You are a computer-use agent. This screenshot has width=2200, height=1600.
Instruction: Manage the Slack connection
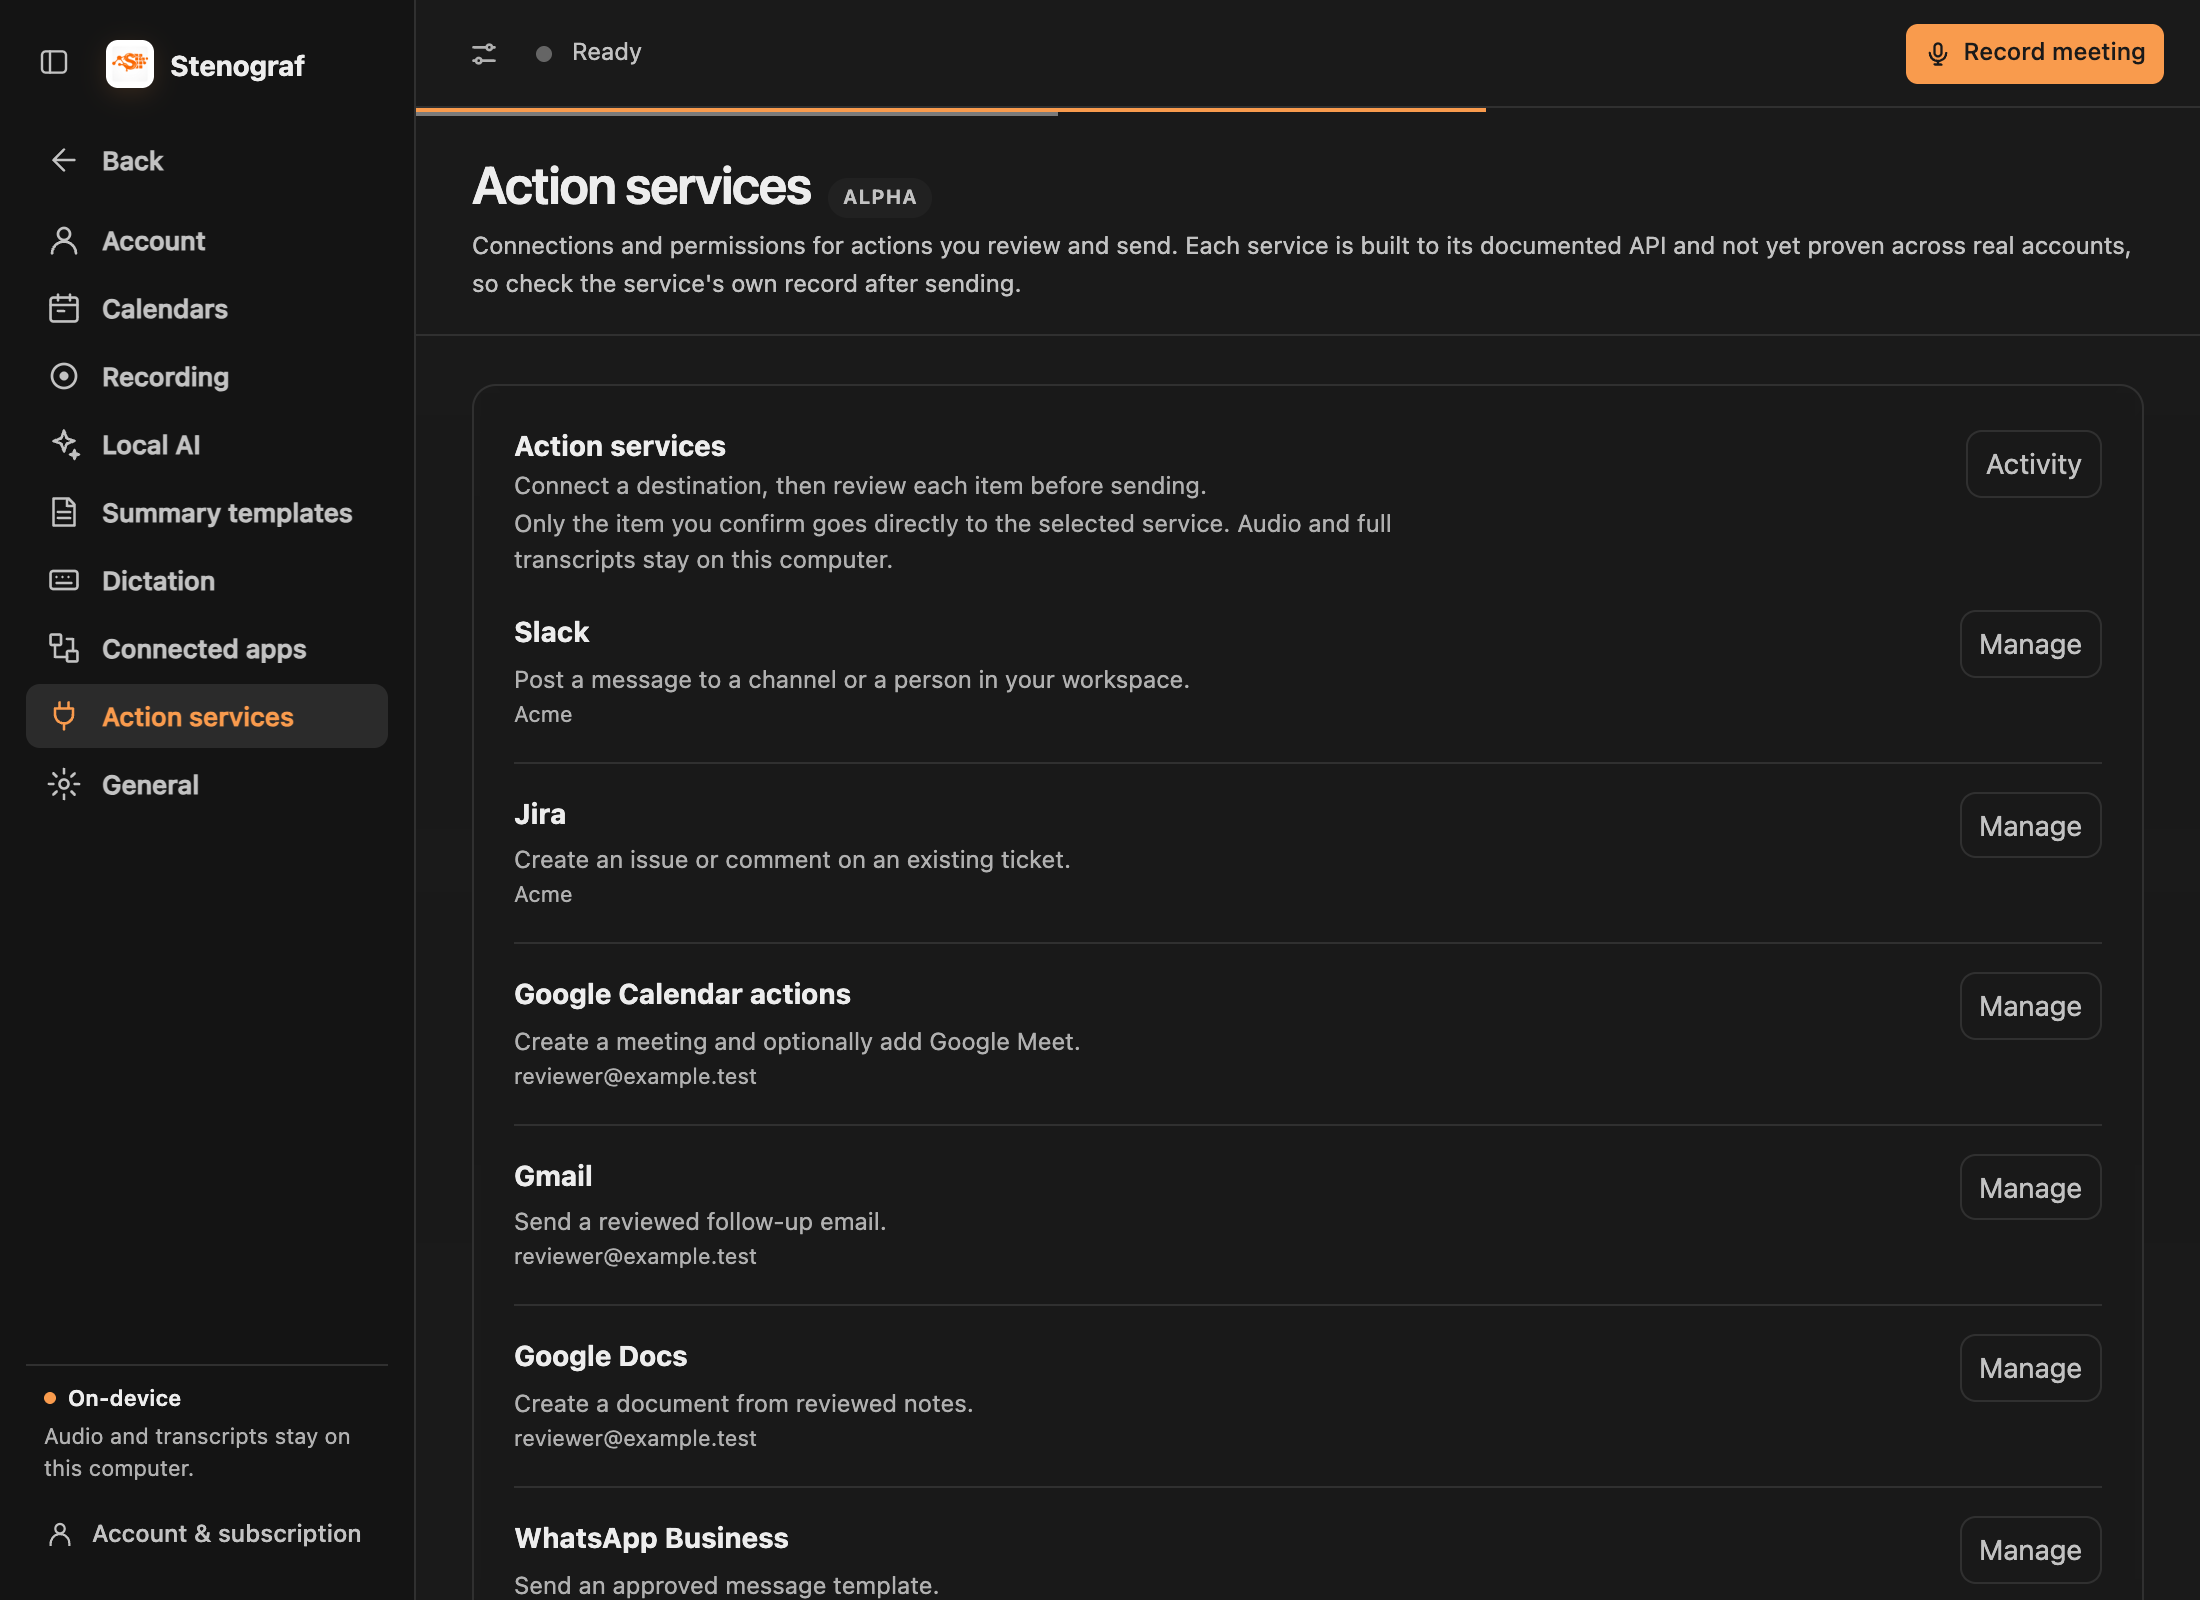pyautogui.click(x=2030, y=644)
